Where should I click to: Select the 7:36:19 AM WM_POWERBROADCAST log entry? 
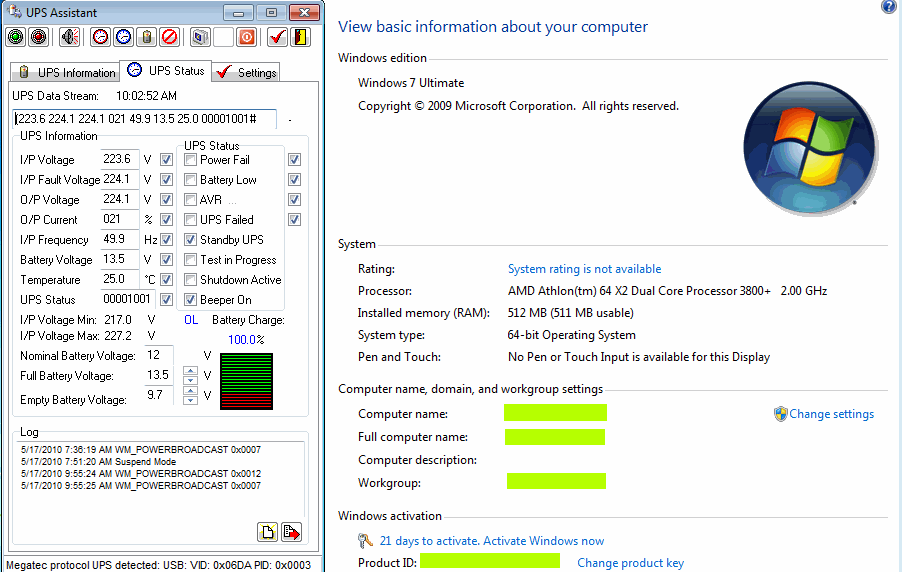141,449
